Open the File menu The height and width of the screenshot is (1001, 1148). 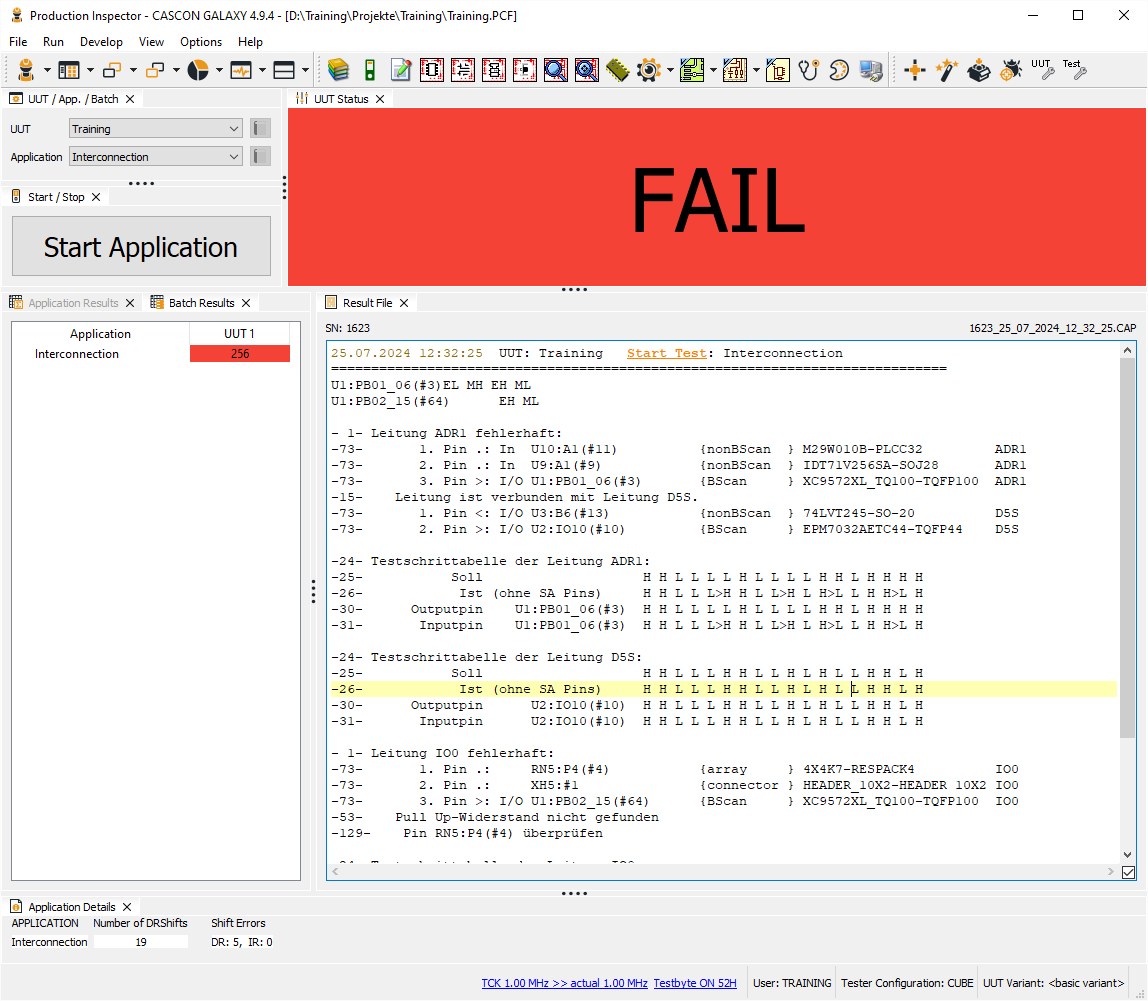pos(18,42)
